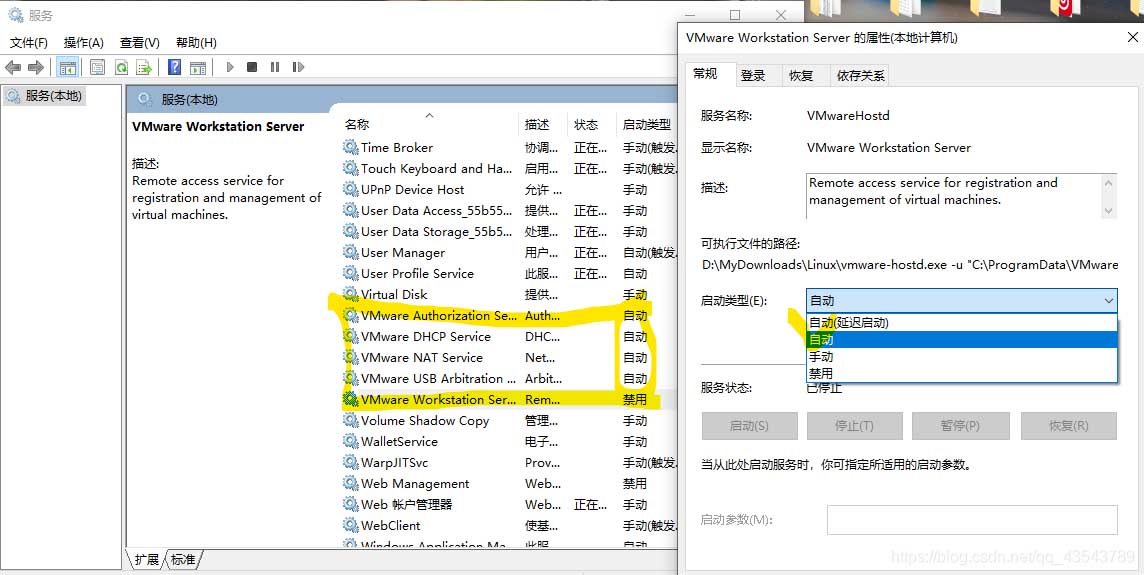This screenshot has height=575, width=1144.
Task: Switch to the 登录 tab
Action: point(753,75)
